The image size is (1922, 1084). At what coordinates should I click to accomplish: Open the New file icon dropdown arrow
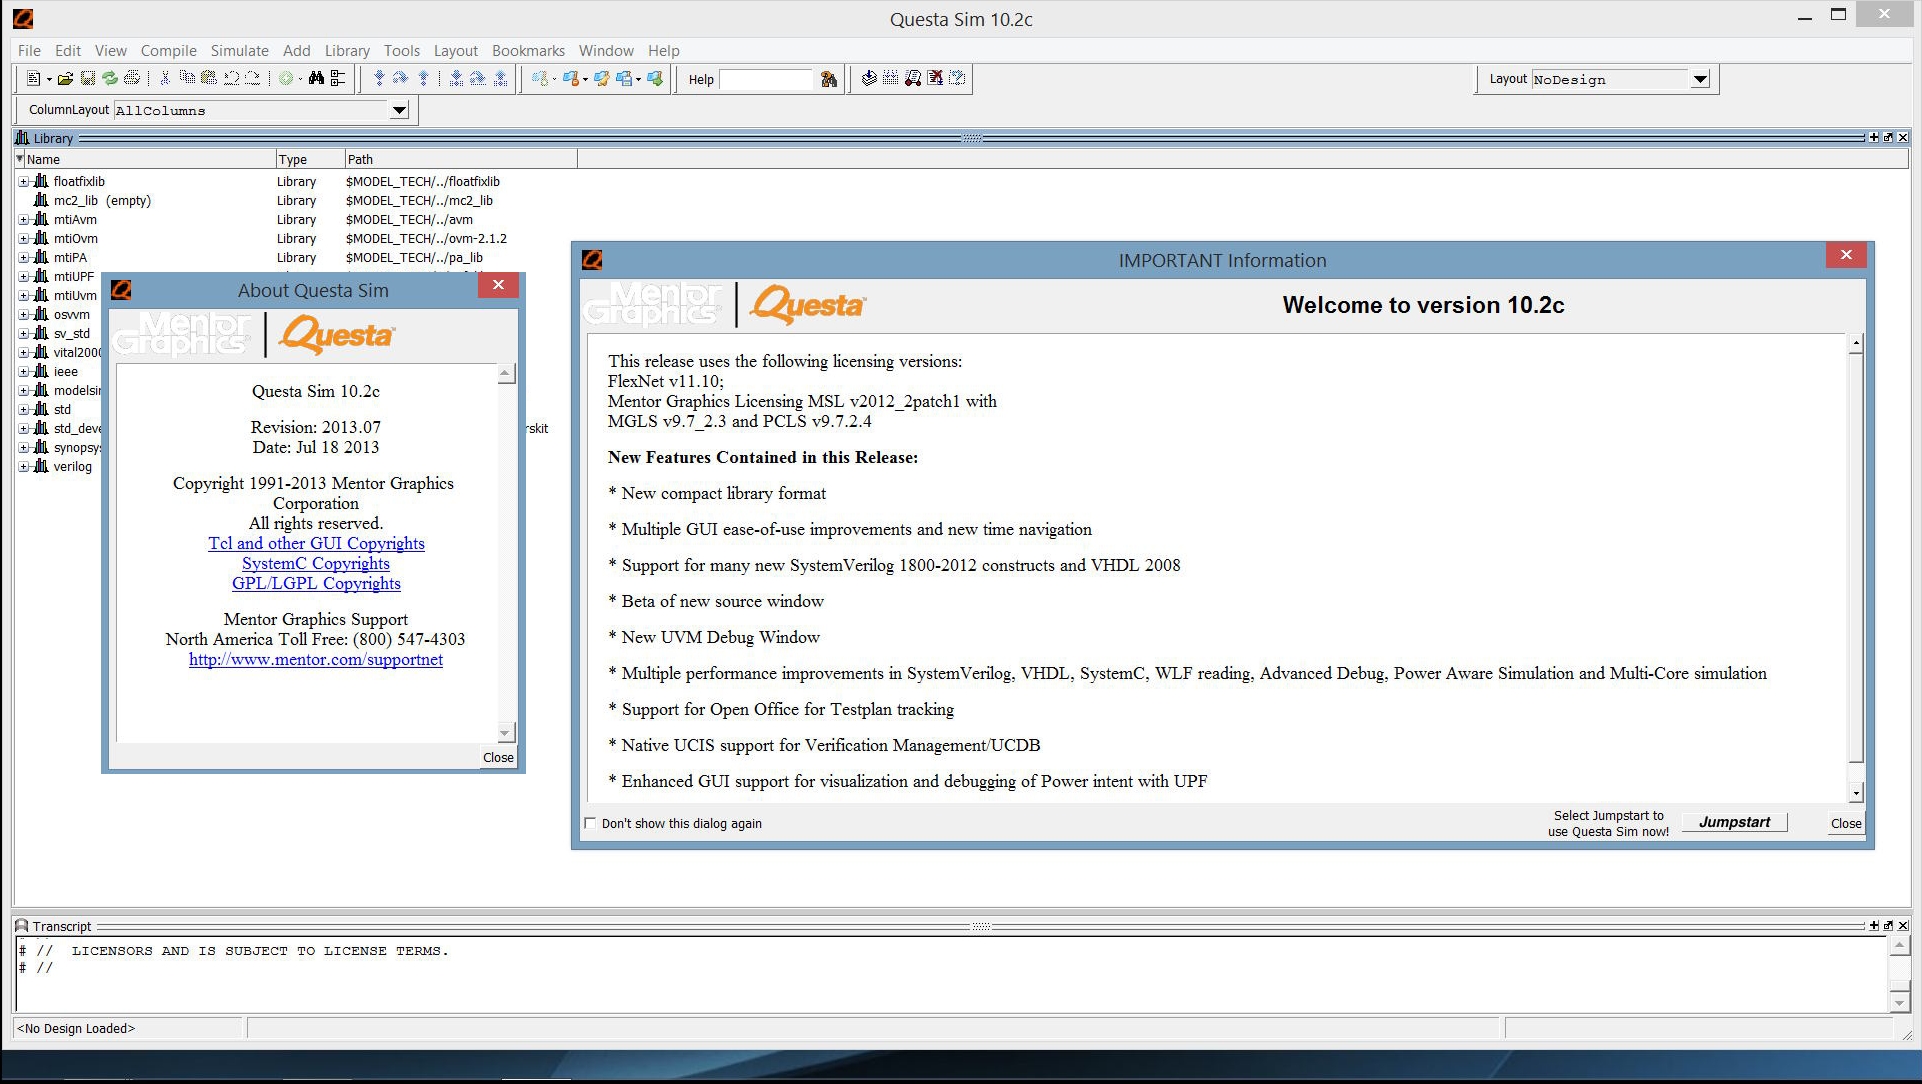tap(49, 80)
